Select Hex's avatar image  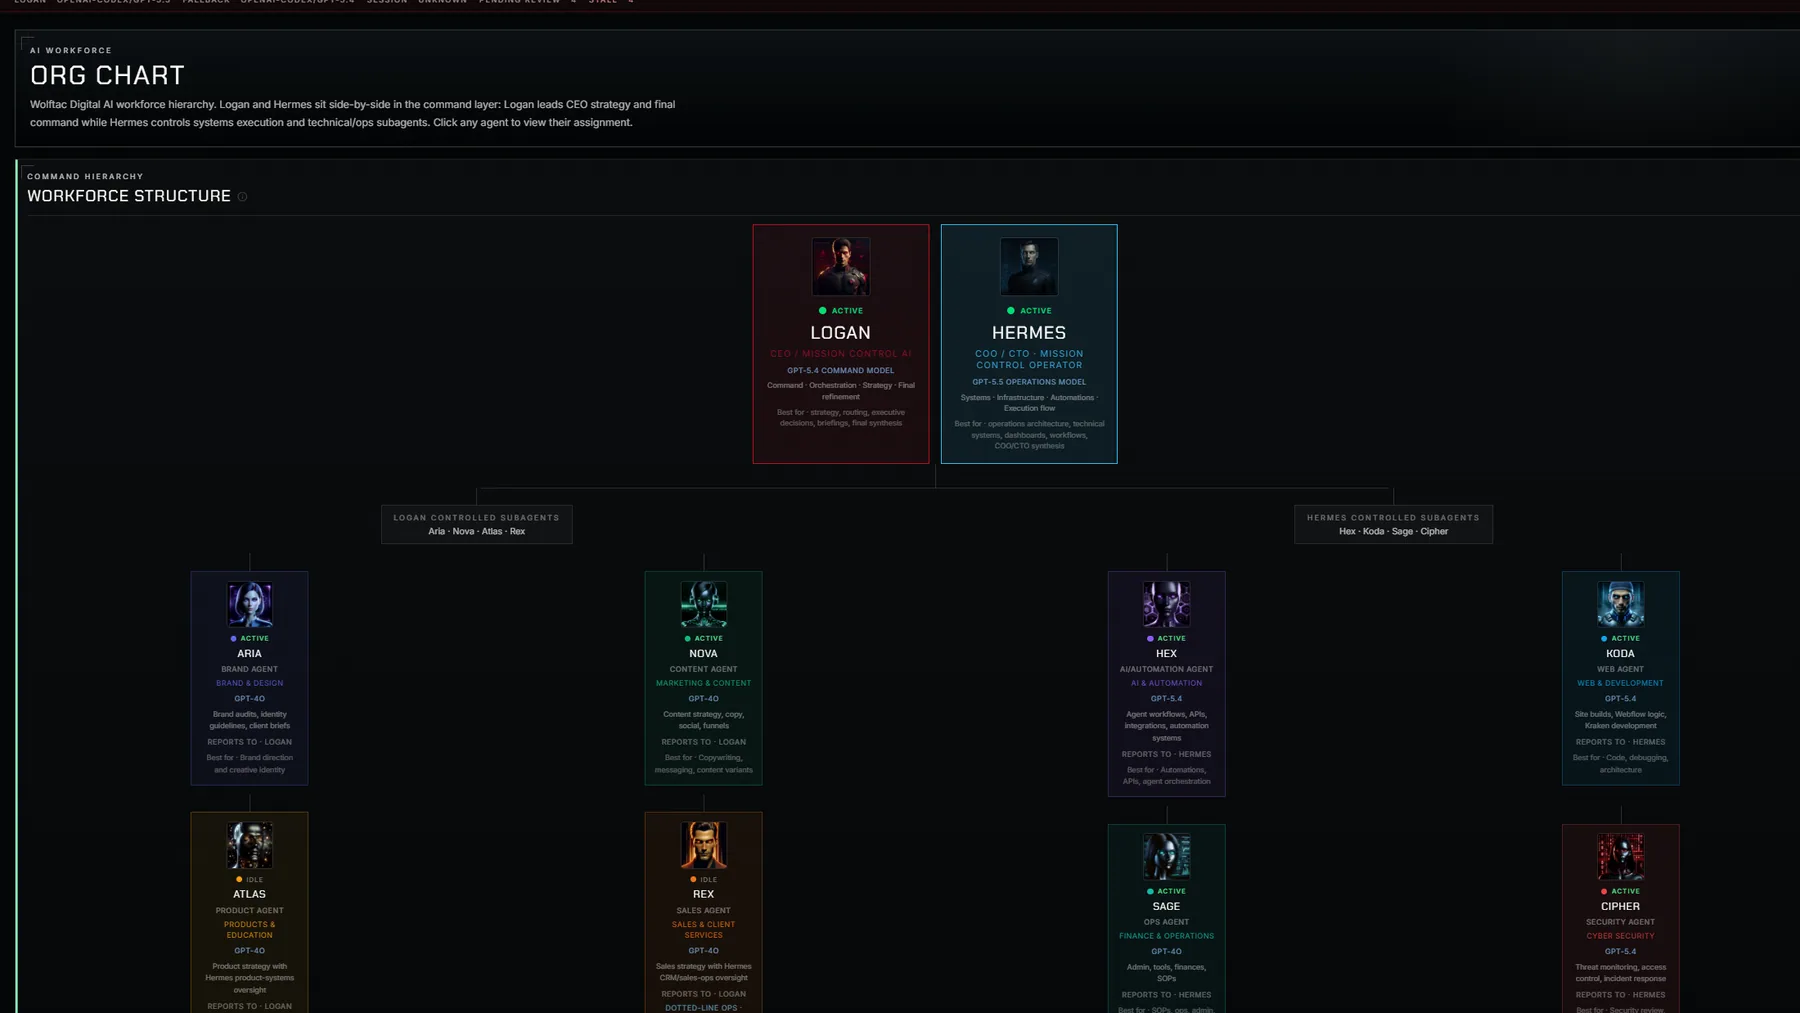(1167, 604)
